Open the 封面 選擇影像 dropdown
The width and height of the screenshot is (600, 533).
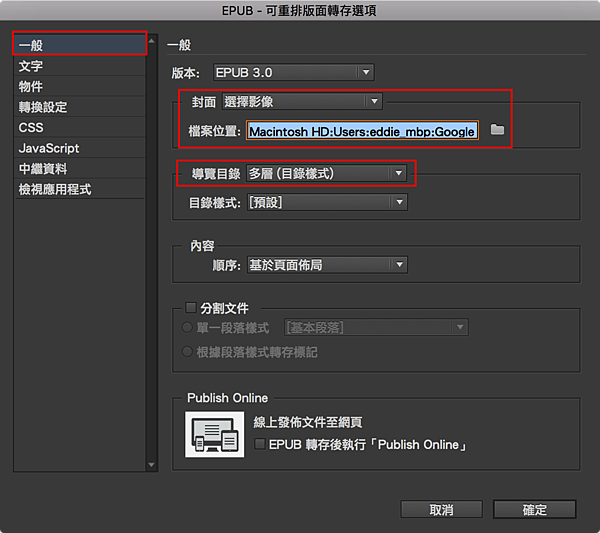coord(302,101)
